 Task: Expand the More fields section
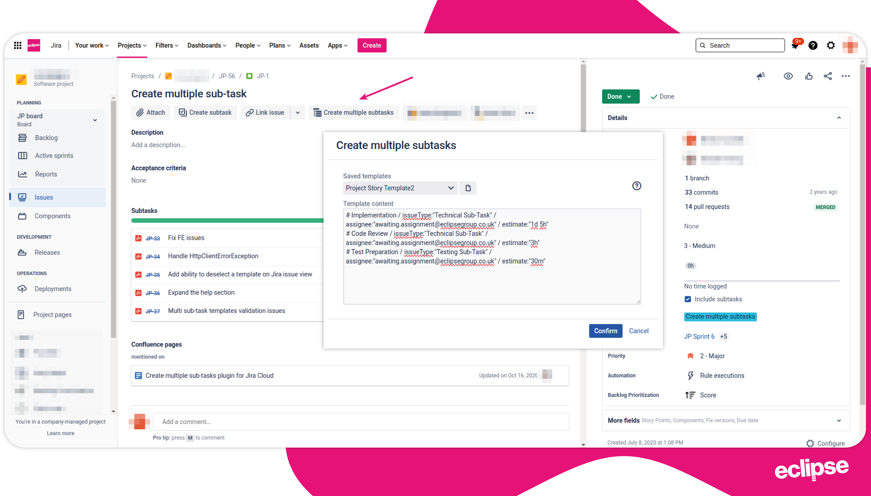tap(725, 420)
